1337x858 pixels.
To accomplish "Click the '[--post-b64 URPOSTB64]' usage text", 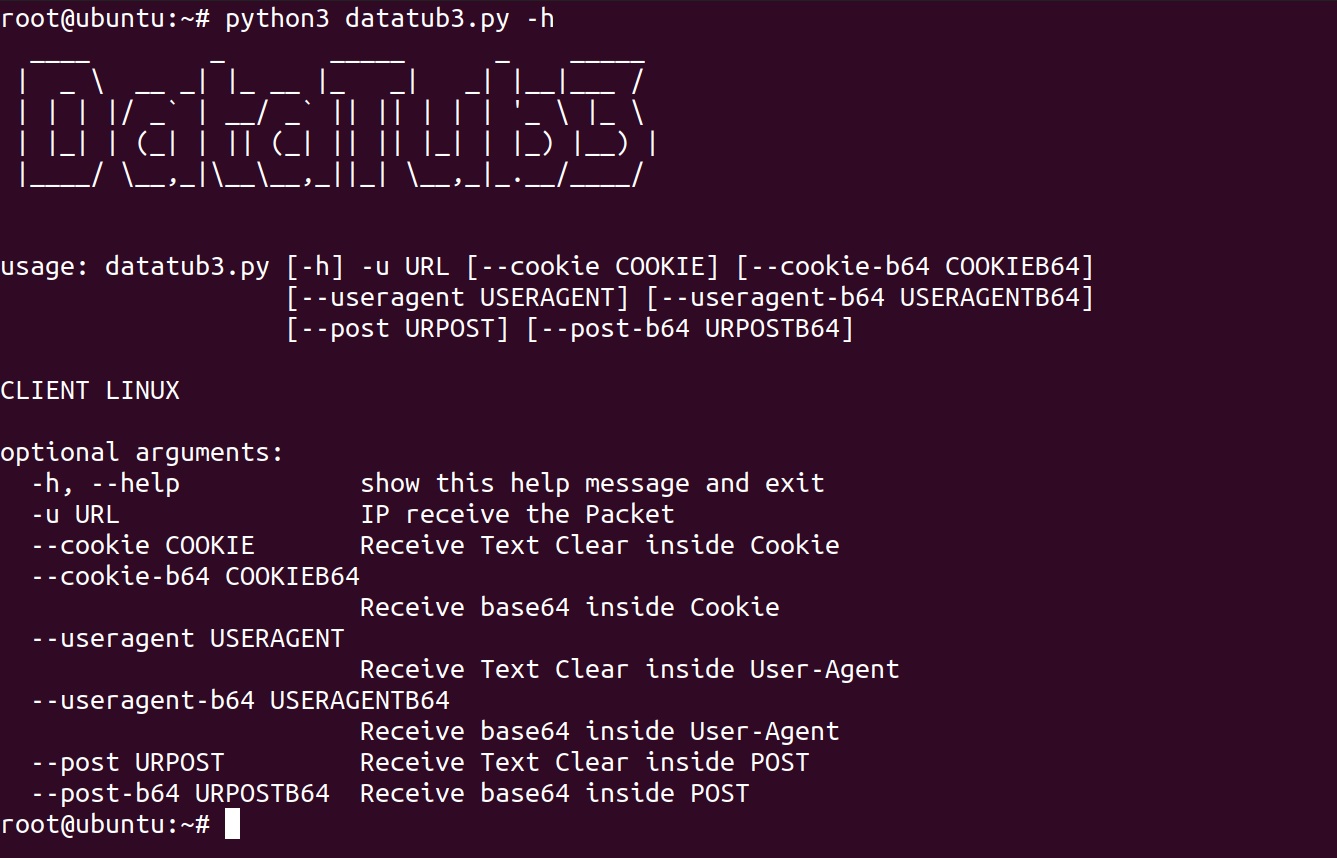I will click(690, 328).
